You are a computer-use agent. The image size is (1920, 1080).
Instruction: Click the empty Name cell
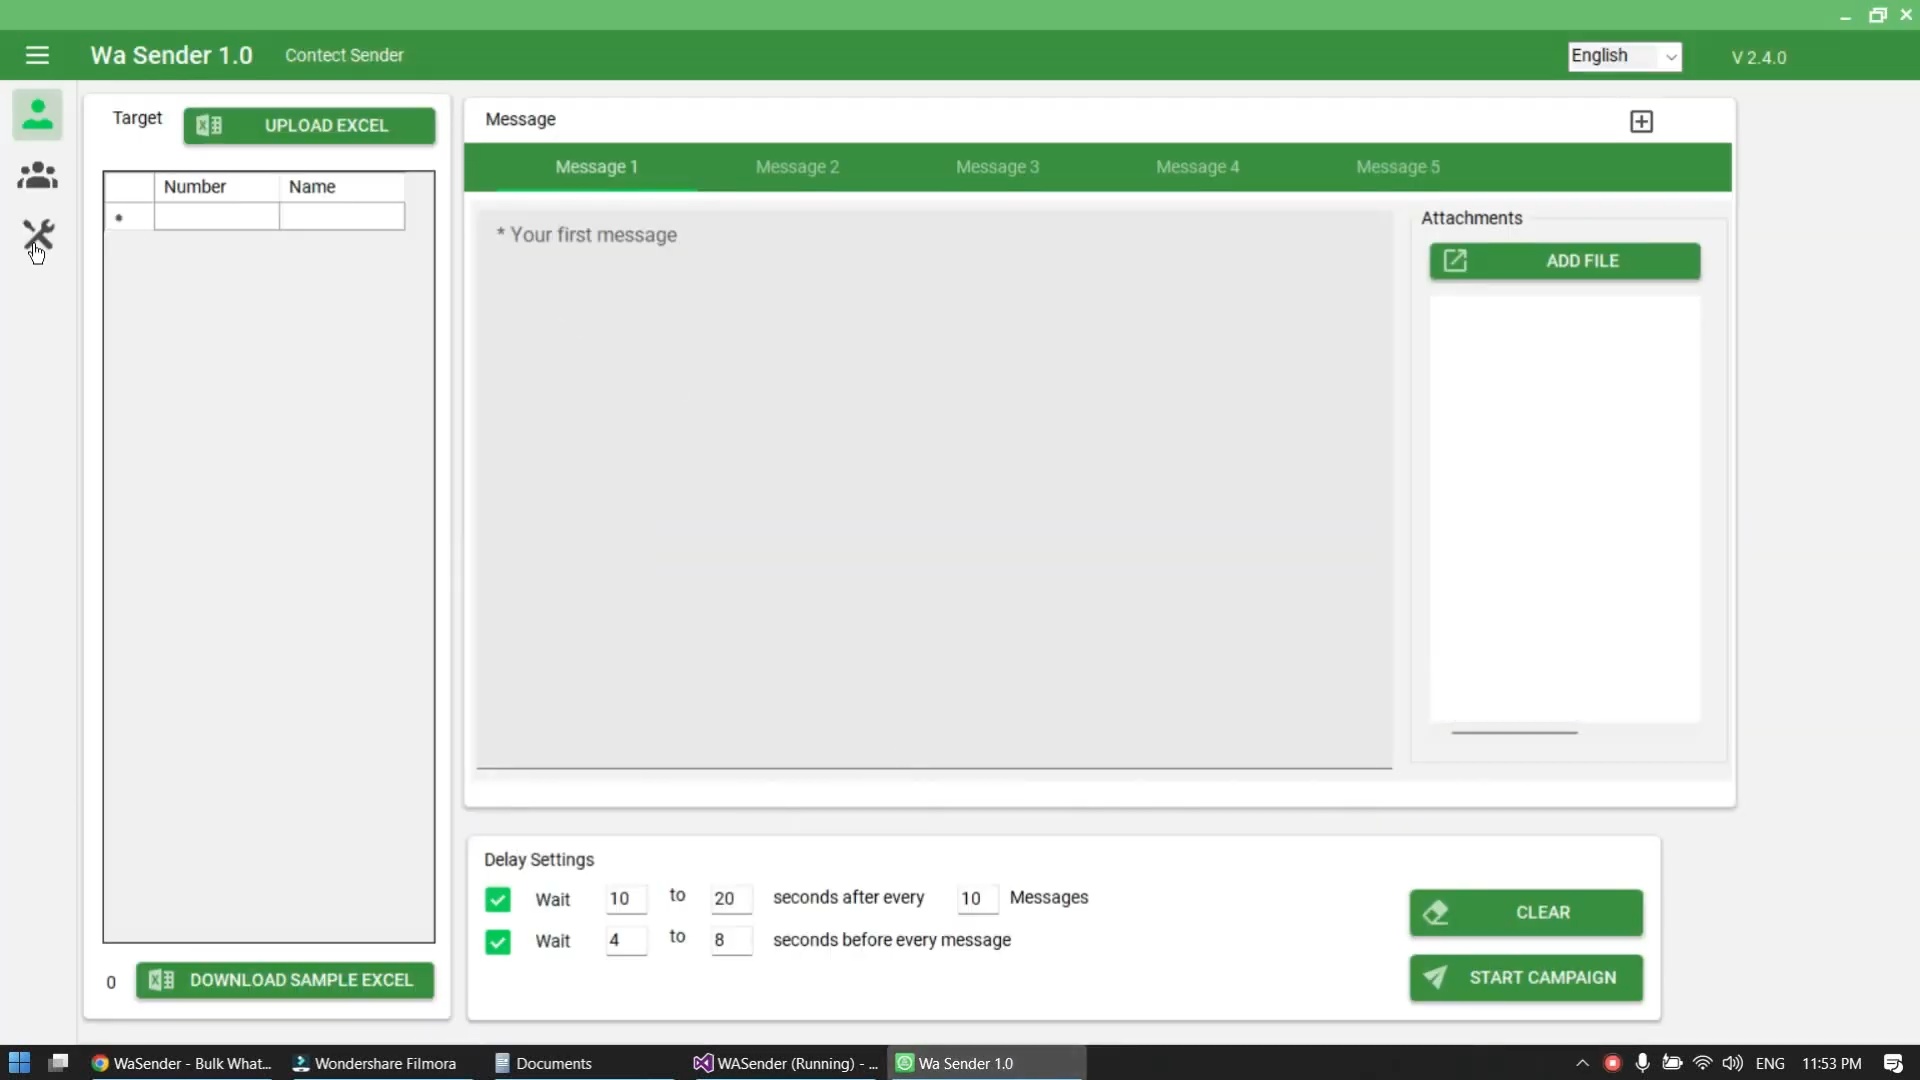(x=342, y=217)
